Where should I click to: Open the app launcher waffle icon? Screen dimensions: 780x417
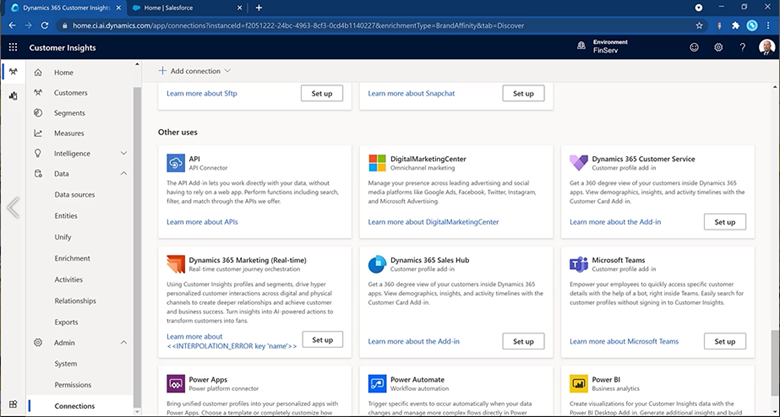click(x=13, y=47)
